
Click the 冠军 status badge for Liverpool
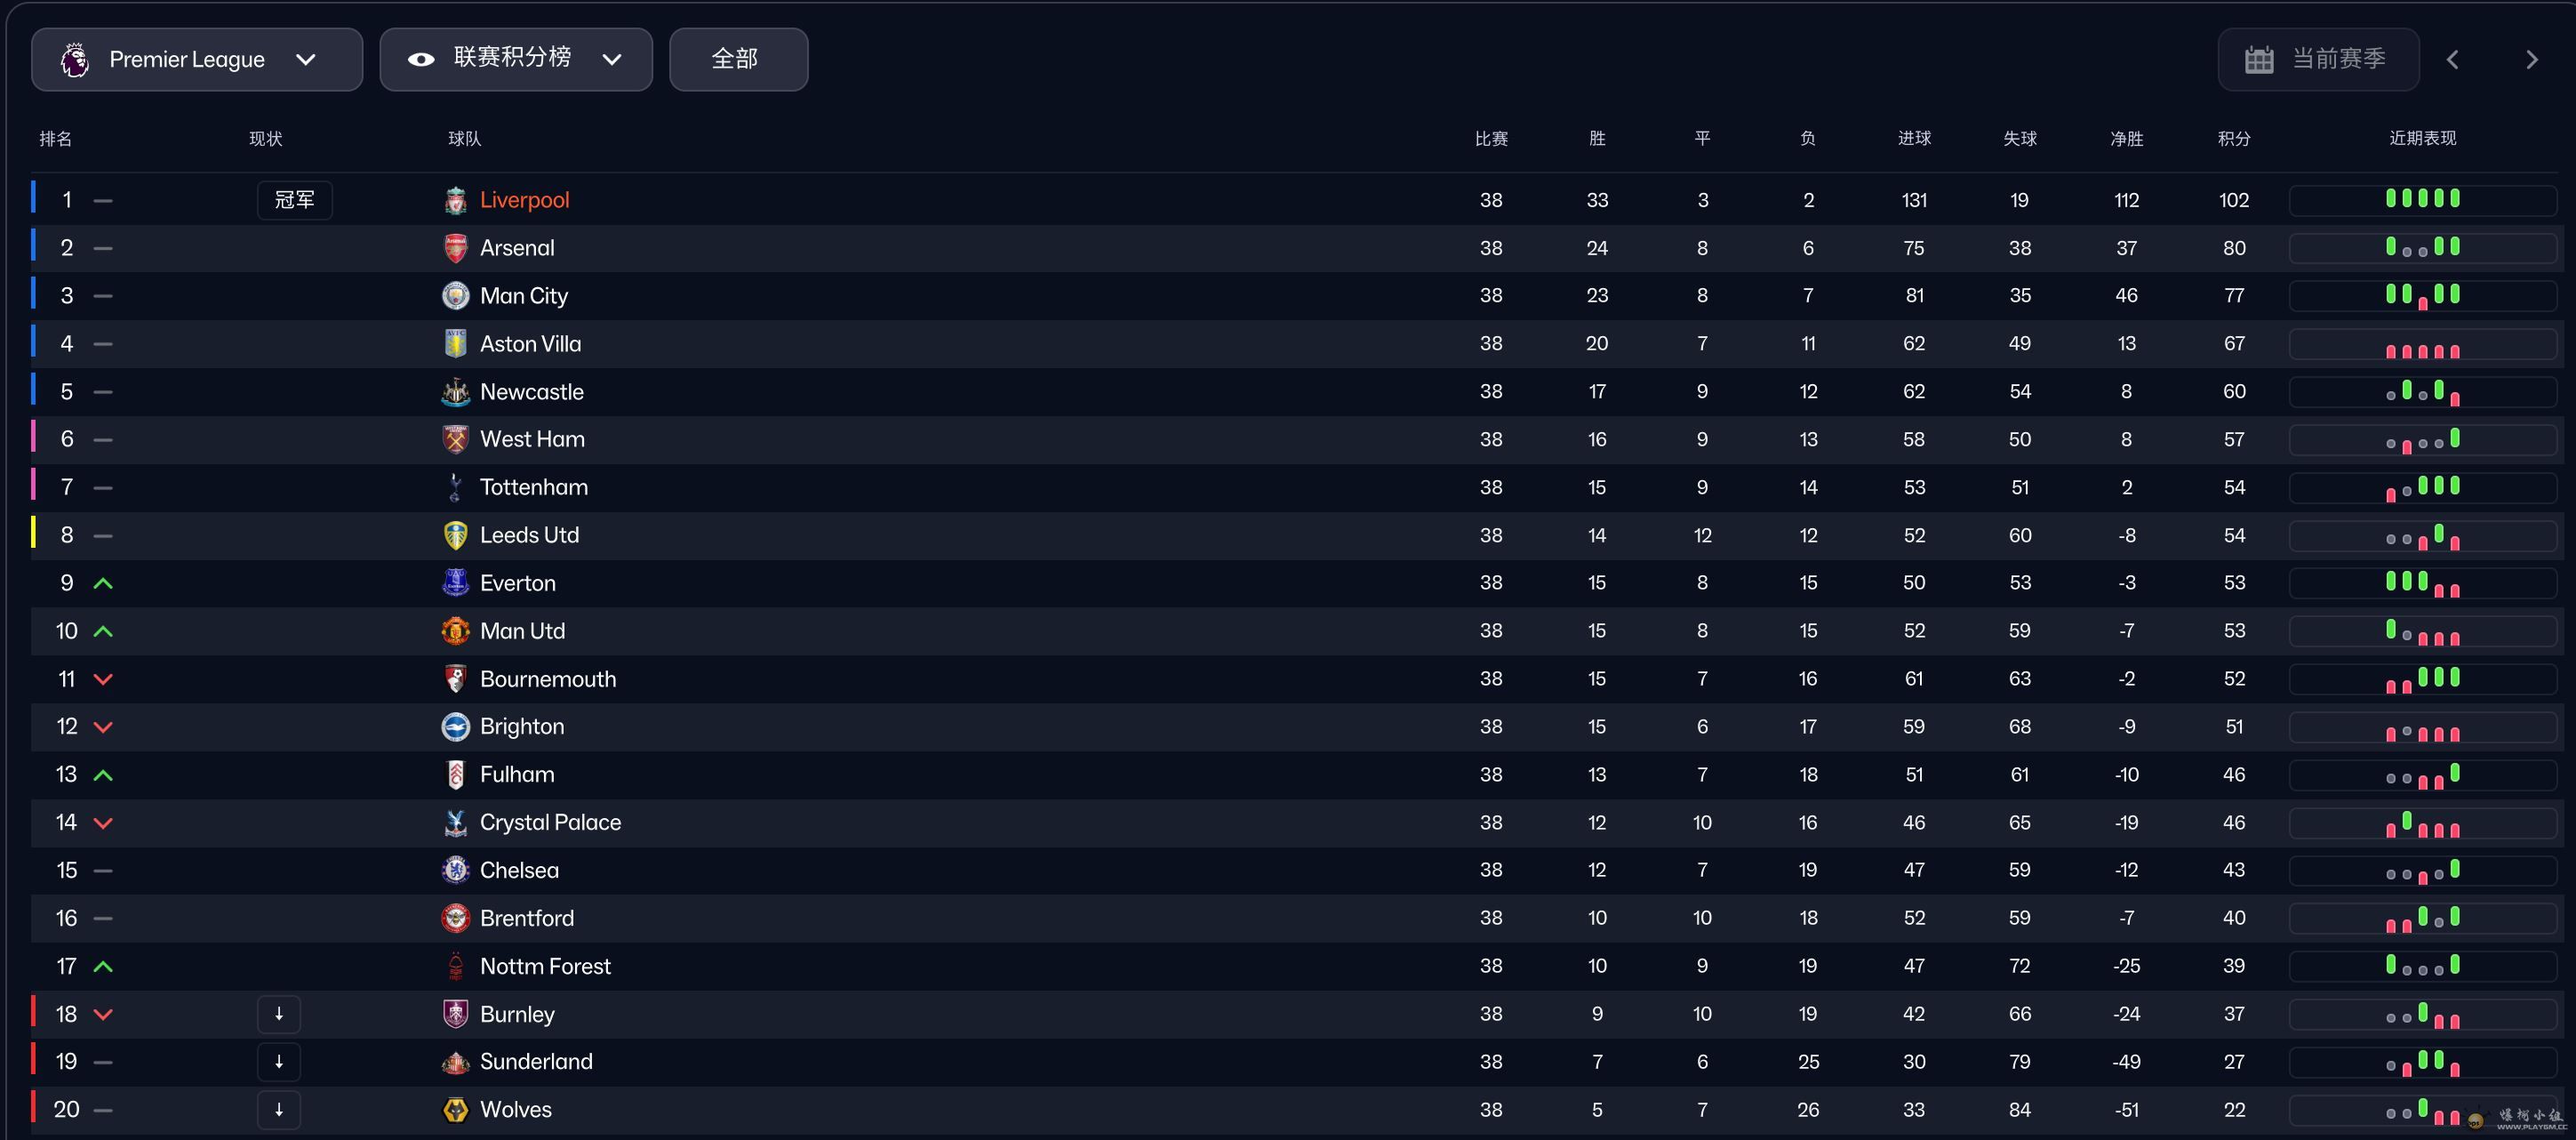294,200
